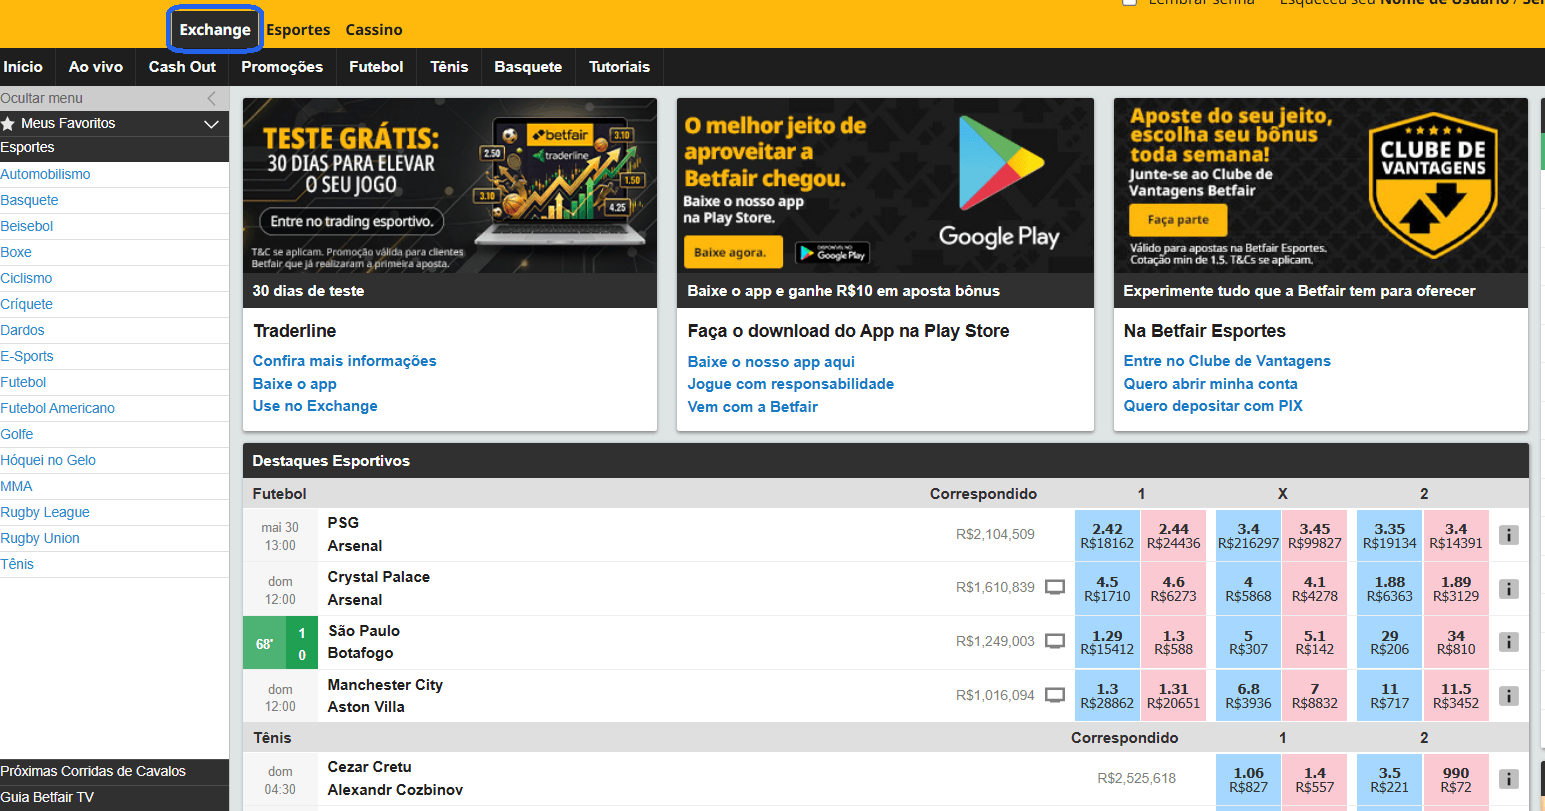Lay PSG at odds 2.44
1545x811 pixels.
(x=1174, y=535)
